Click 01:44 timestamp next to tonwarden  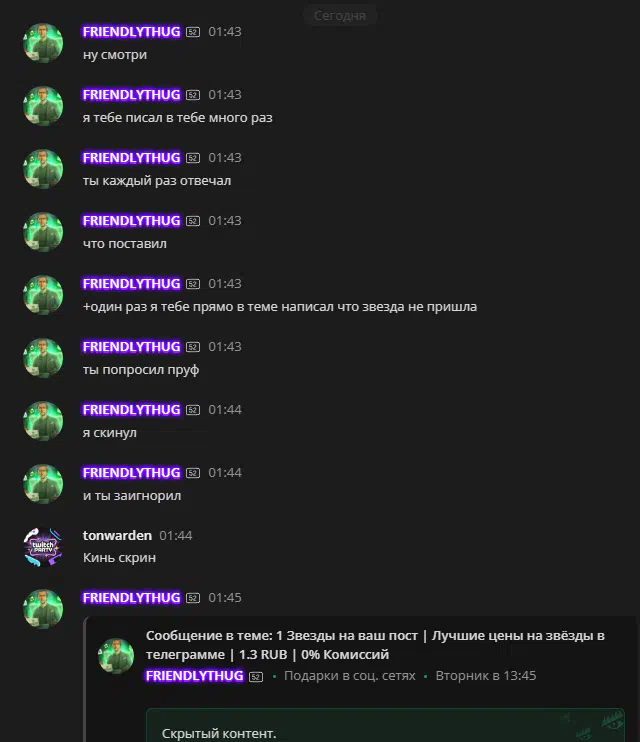point(176,536)
